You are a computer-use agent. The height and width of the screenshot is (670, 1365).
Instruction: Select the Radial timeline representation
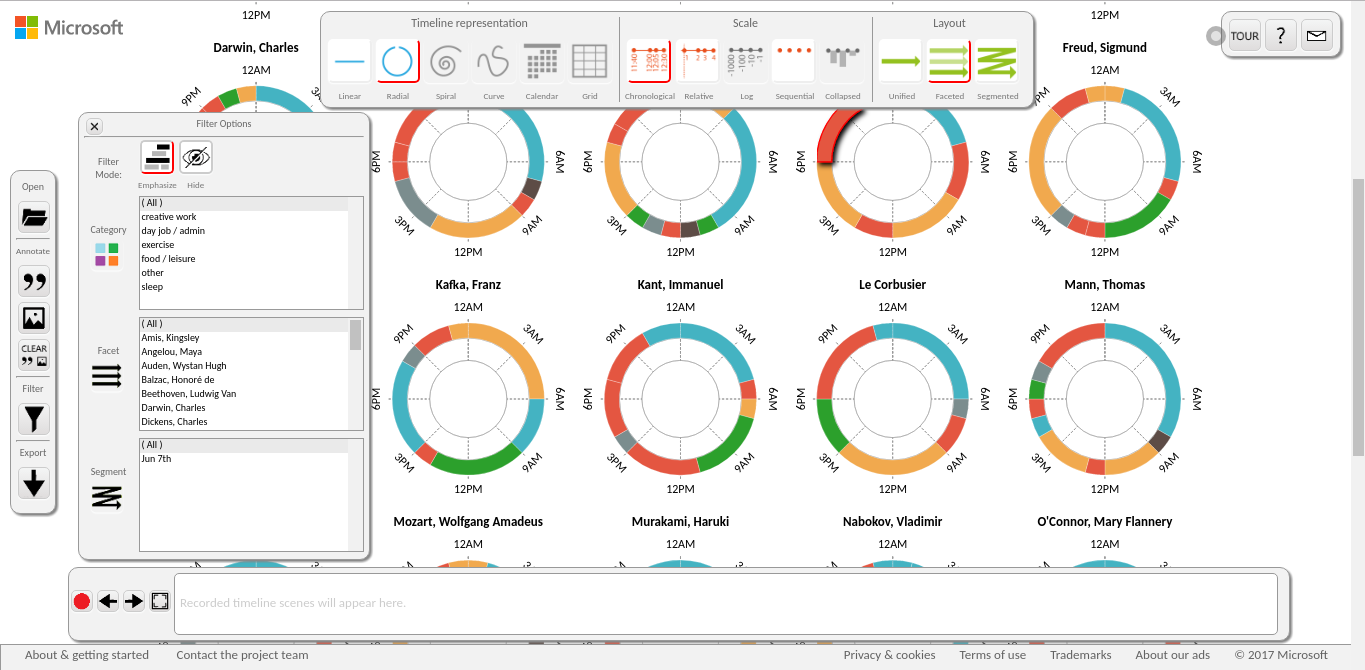coord(397,62)
